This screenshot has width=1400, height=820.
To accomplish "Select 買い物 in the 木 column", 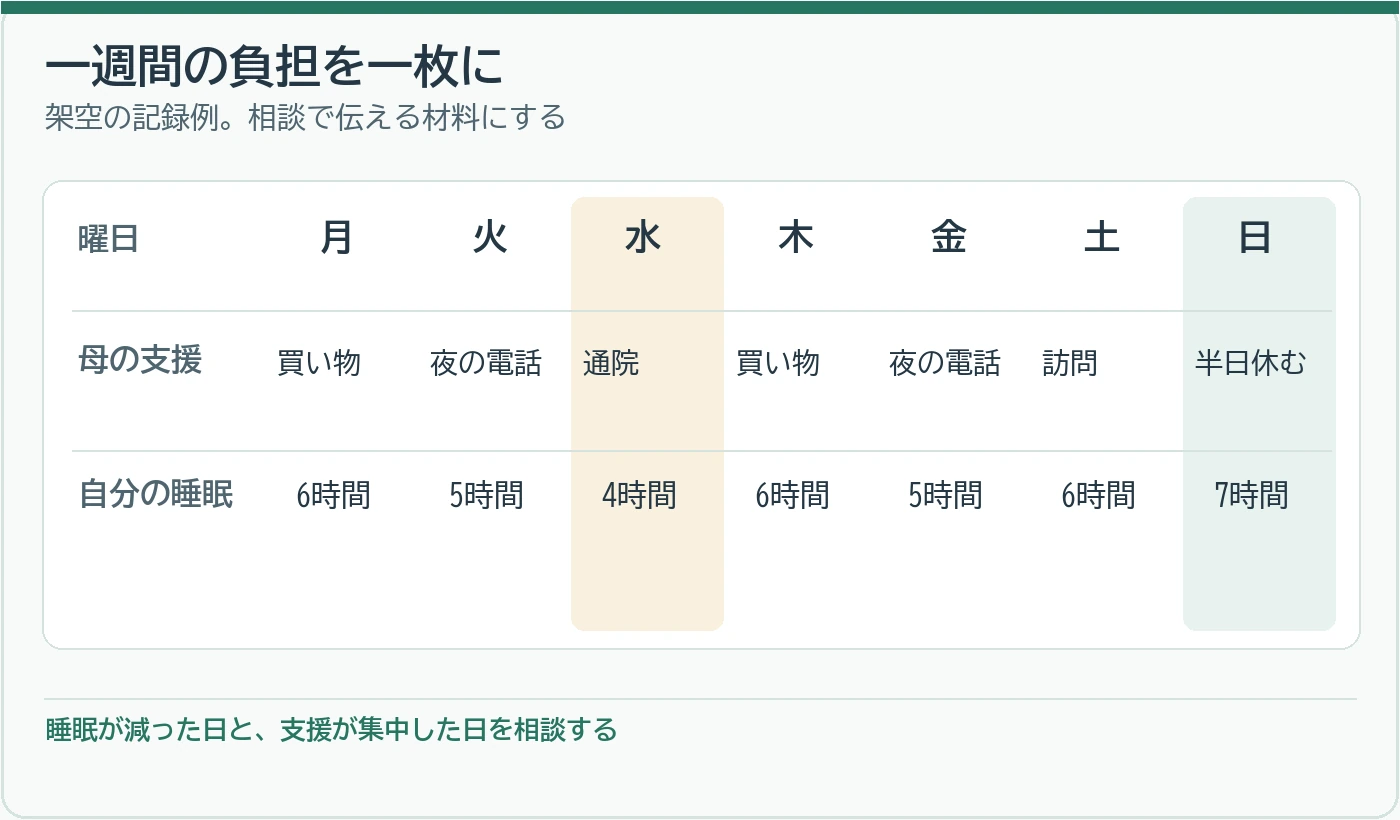I will coord(778,363).
